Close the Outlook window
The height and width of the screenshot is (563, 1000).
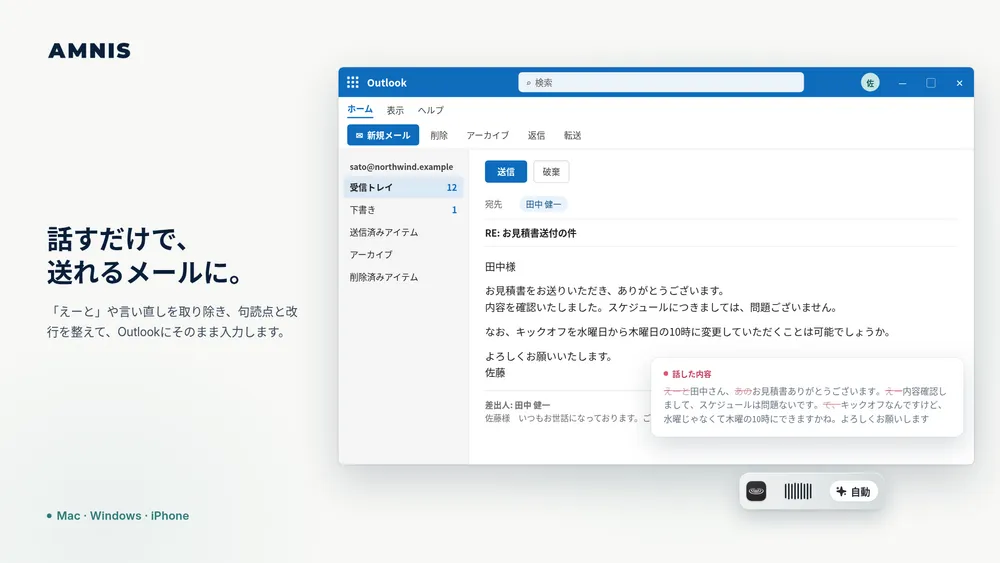(x=959, y=83)
